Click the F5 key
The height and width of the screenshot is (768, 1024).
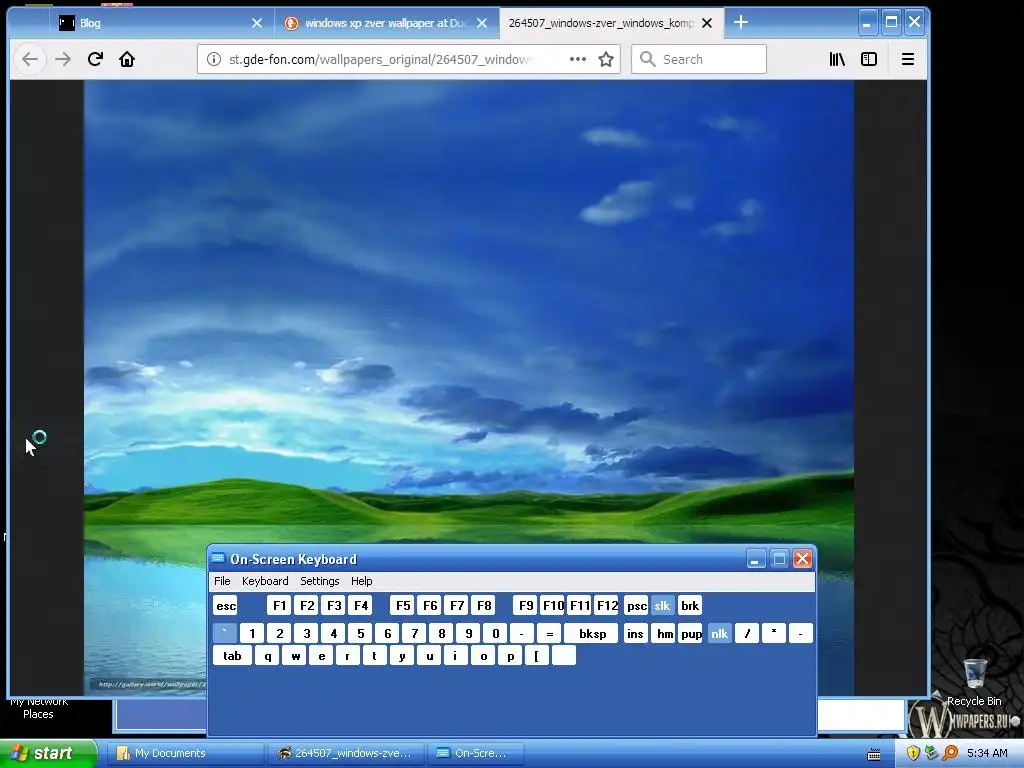[403, 605]
